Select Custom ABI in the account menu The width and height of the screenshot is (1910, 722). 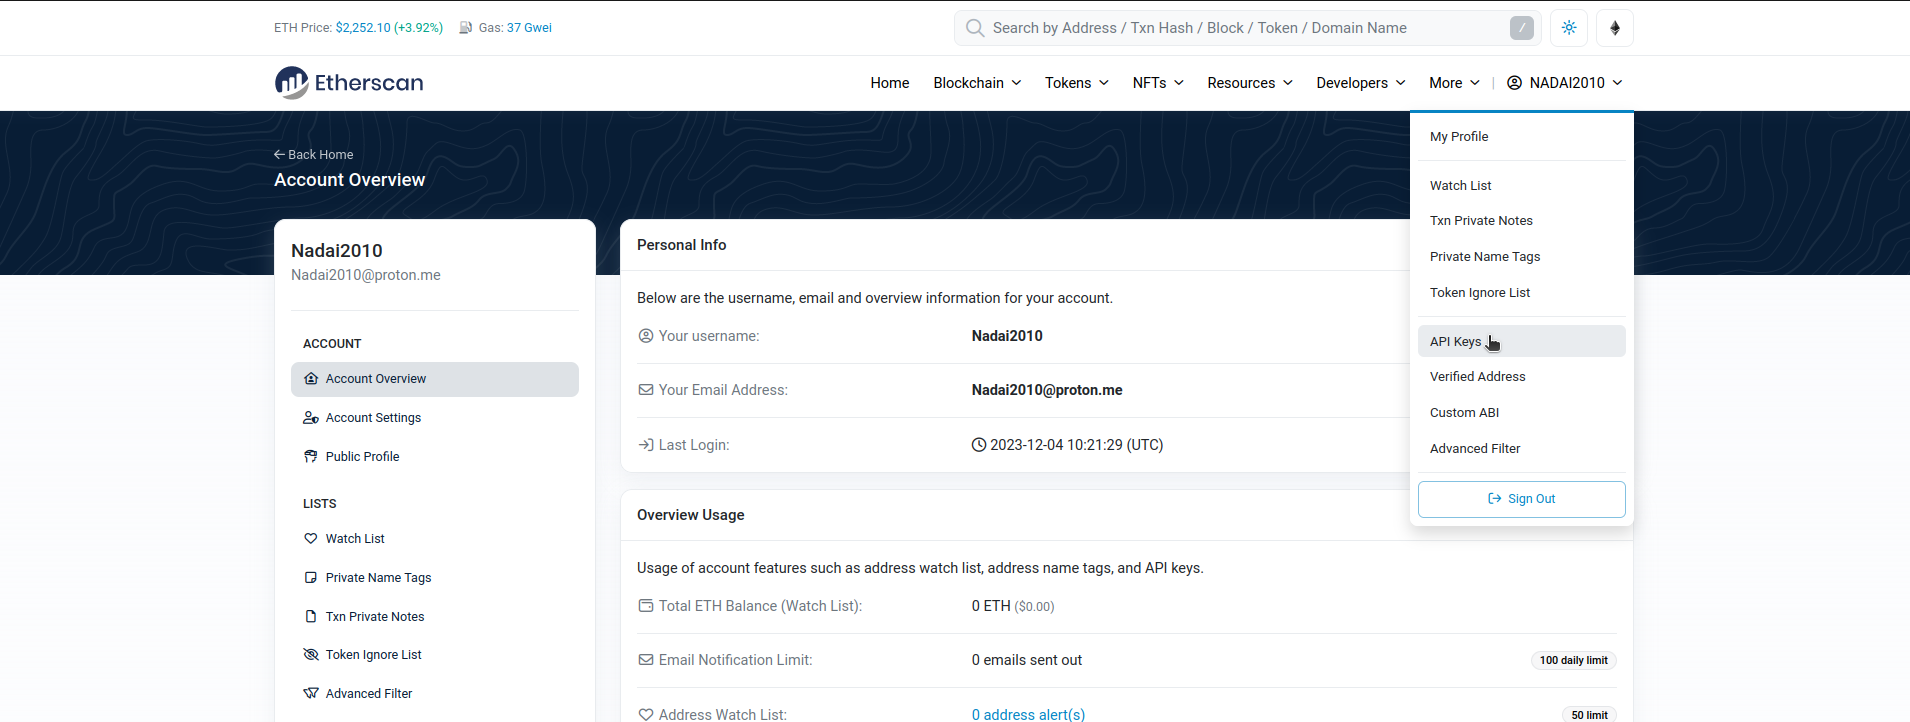[1522, 413]
